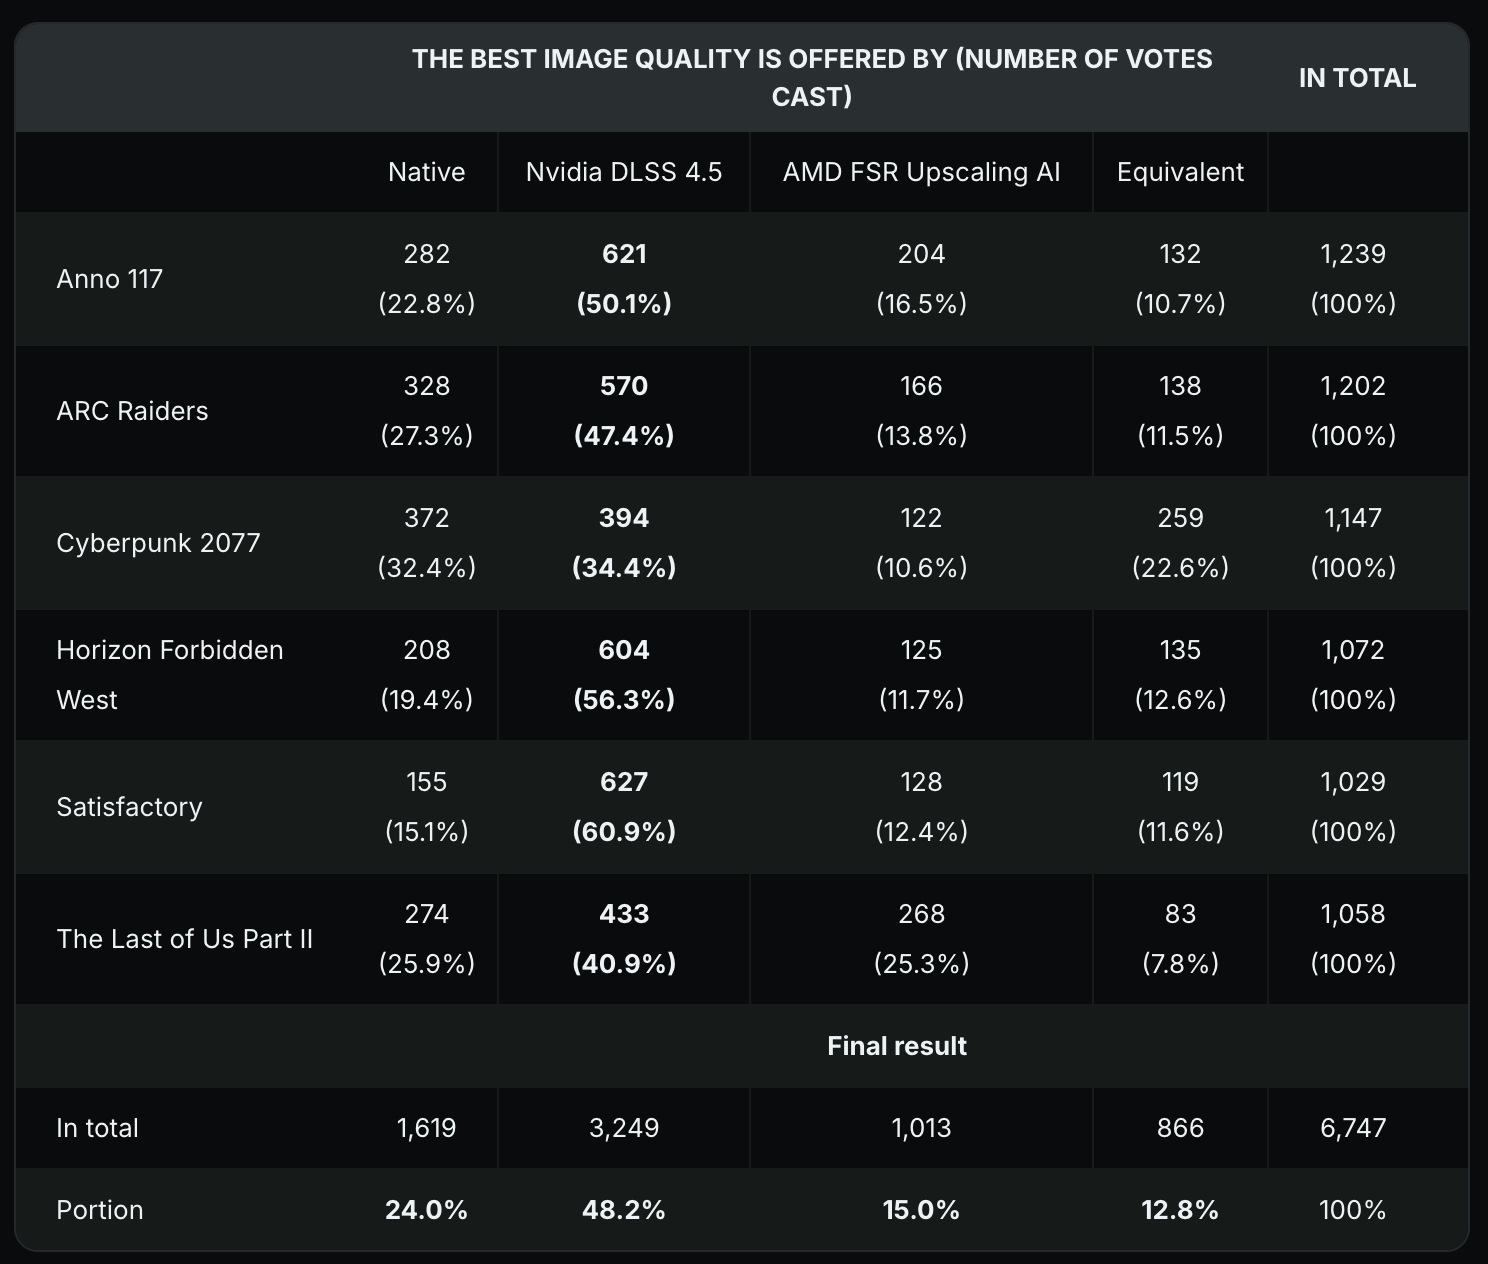Image resolution: width=1488 pixels, height=1264 pixels.
Task: Select the In total row label
Action: point(97,1128)
